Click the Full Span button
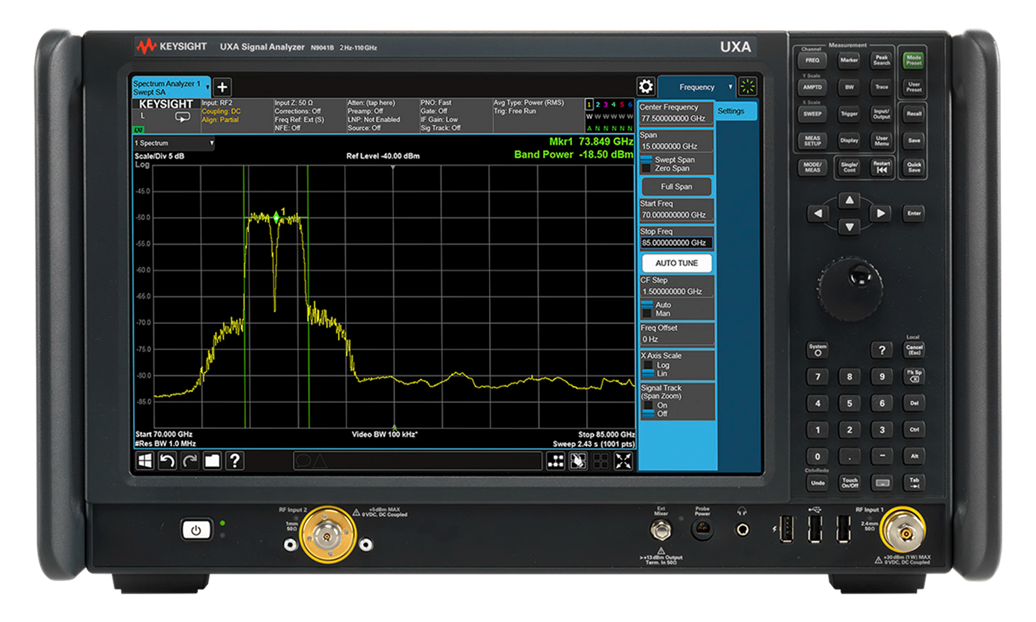 (677, 186)
